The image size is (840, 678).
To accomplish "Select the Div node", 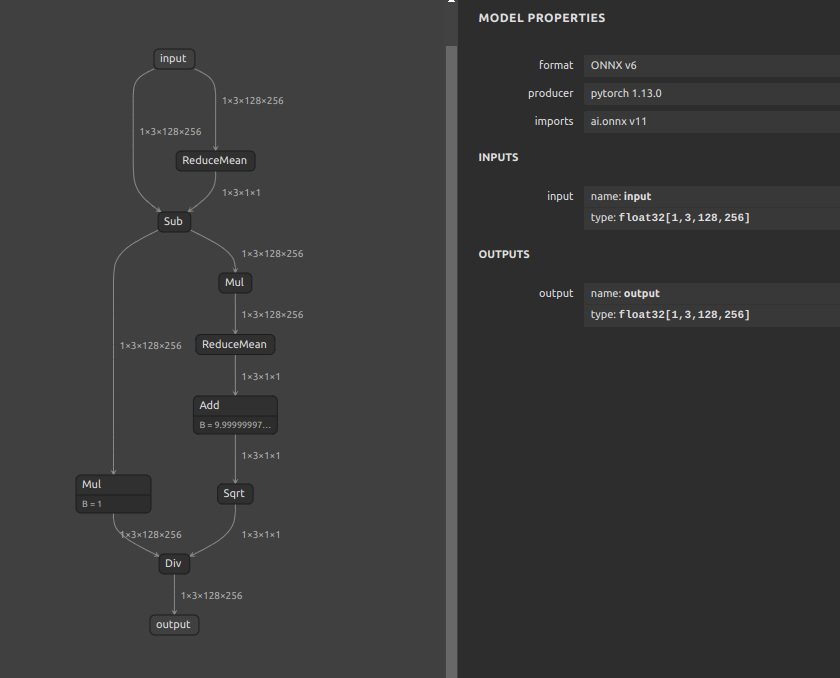I will point(174,563).
